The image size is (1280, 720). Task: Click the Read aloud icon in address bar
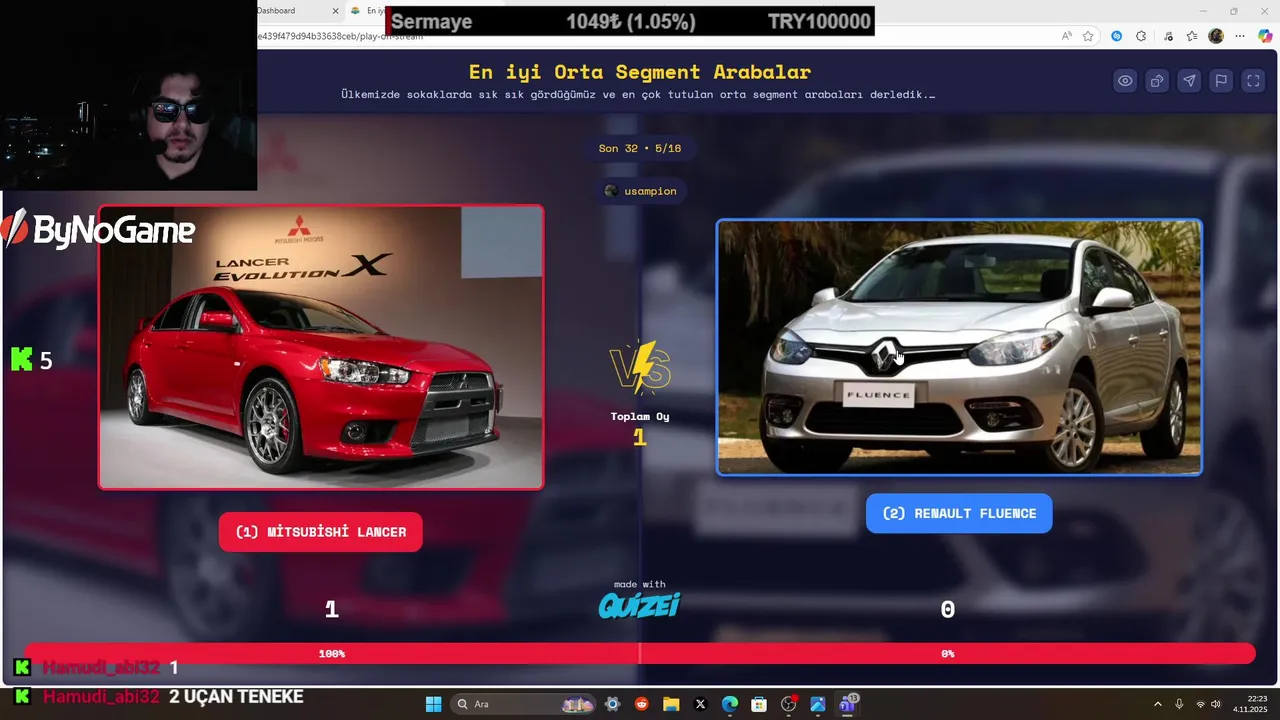1067,36
